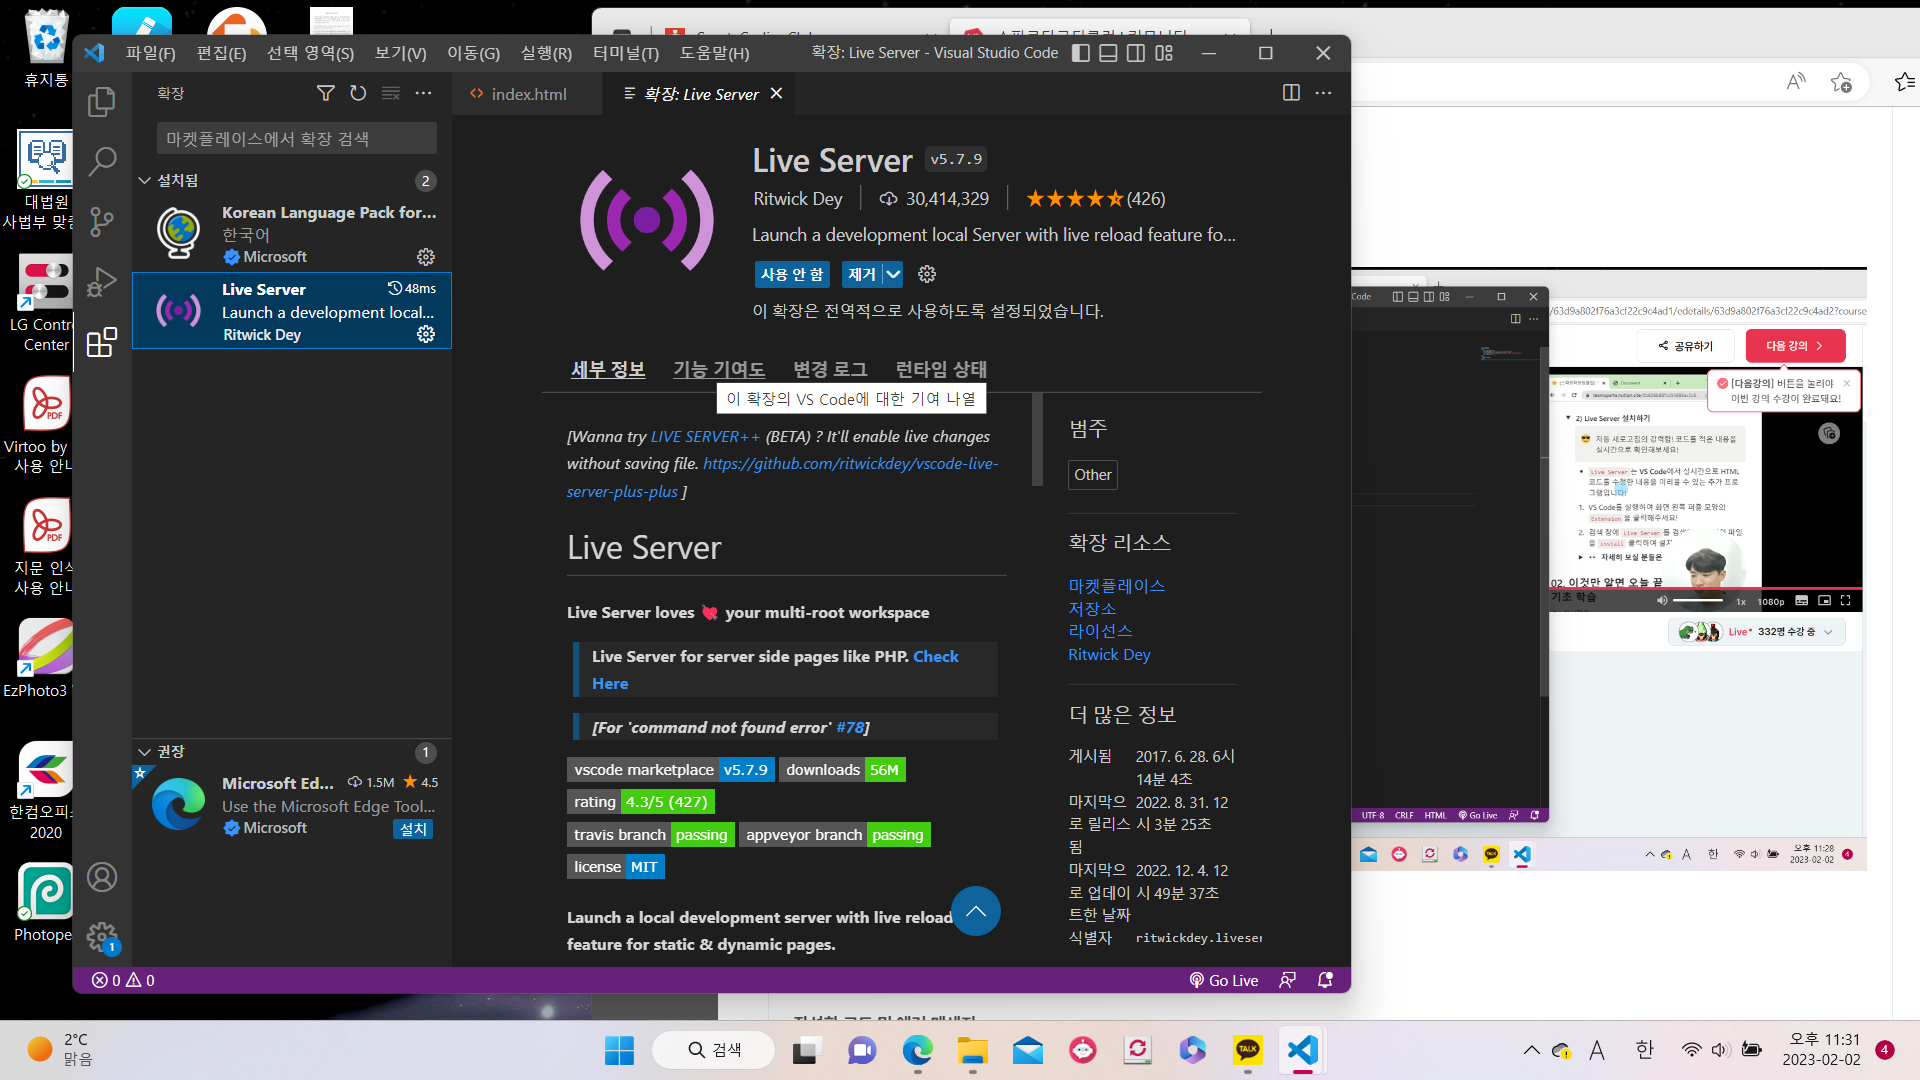Click the Windows Start button
Image resolution: width=1920 pixels, height=1080 pixels.
point(619,1050)
